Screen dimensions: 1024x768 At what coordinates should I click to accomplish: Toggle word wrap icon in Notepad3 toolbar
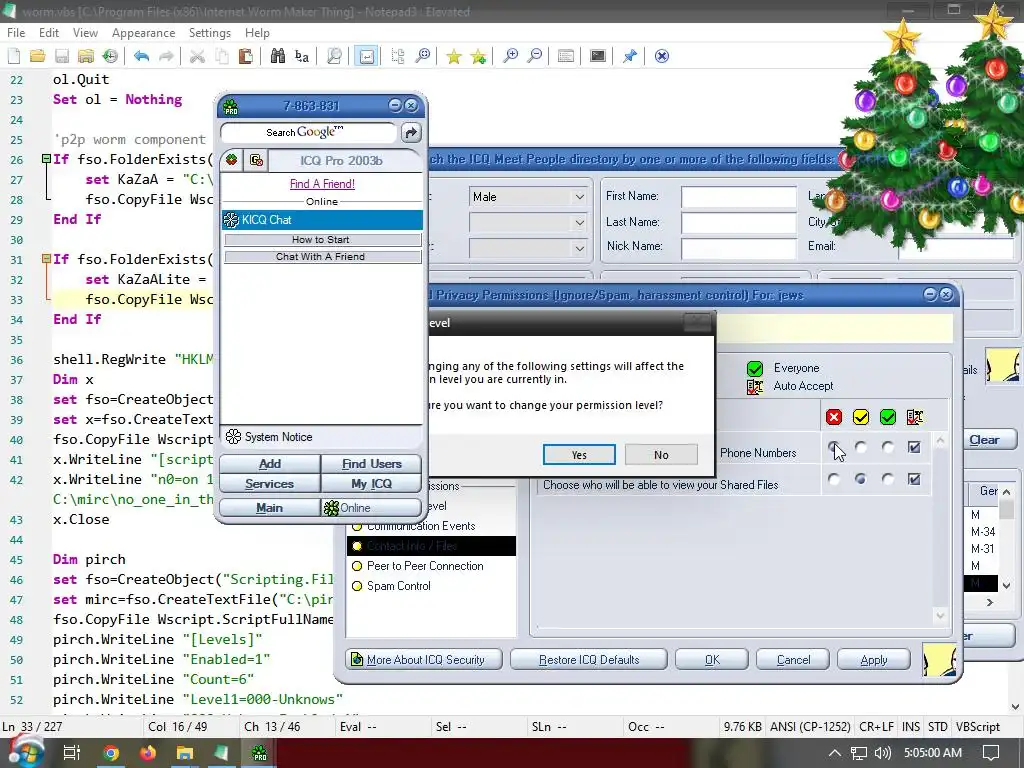point(366,56)
